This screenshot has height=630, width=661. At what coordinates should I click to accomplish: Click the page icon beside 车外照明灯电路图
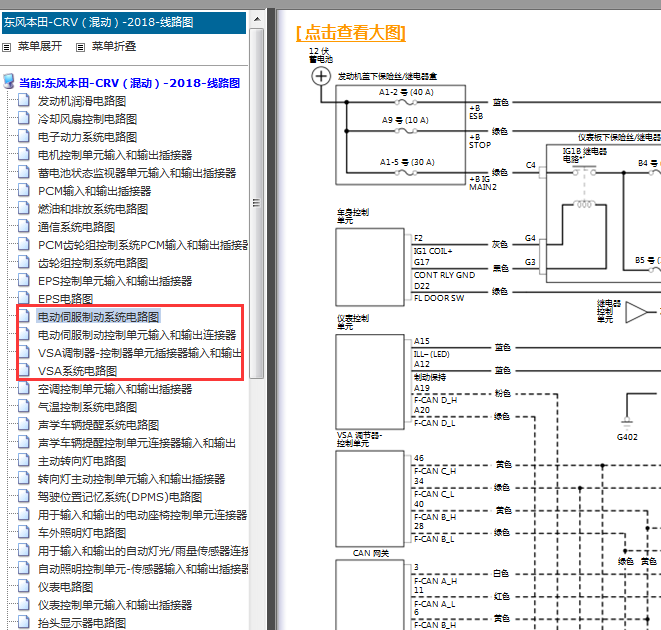pos(24,532)
